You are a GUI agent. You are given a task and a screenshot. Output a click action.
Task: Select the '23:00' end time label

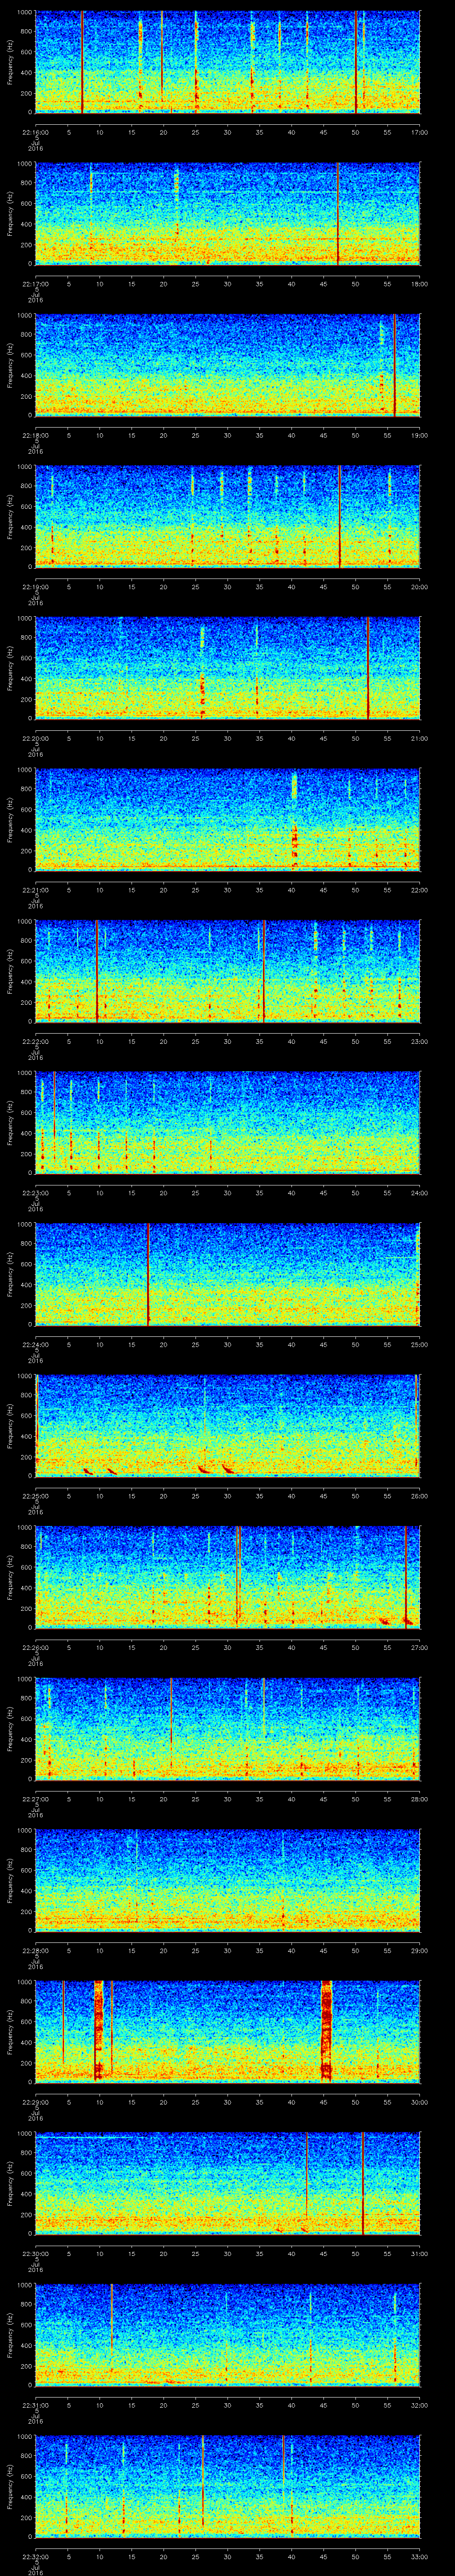click(x=419, y=1041)
